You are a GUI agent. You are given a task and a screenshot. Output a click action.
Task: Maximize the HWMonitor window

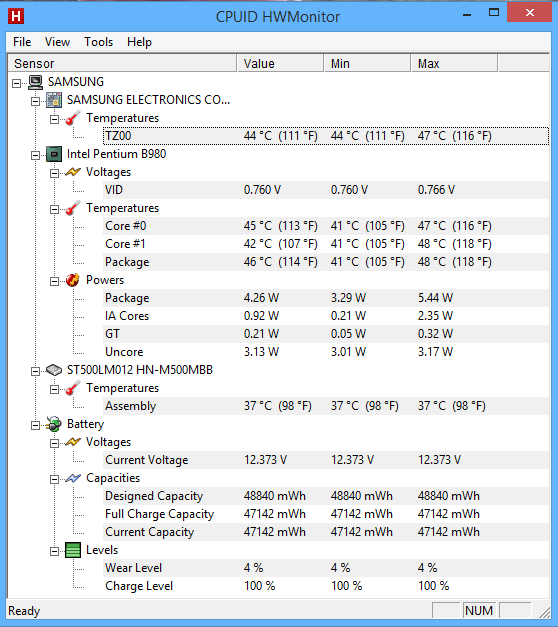tap(494, 12)
